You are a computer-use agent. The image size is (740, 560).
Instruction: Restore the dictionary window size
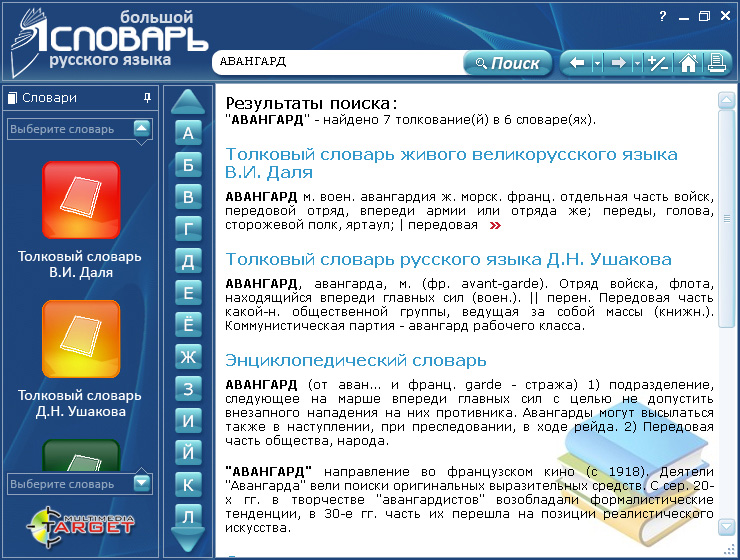704,16
